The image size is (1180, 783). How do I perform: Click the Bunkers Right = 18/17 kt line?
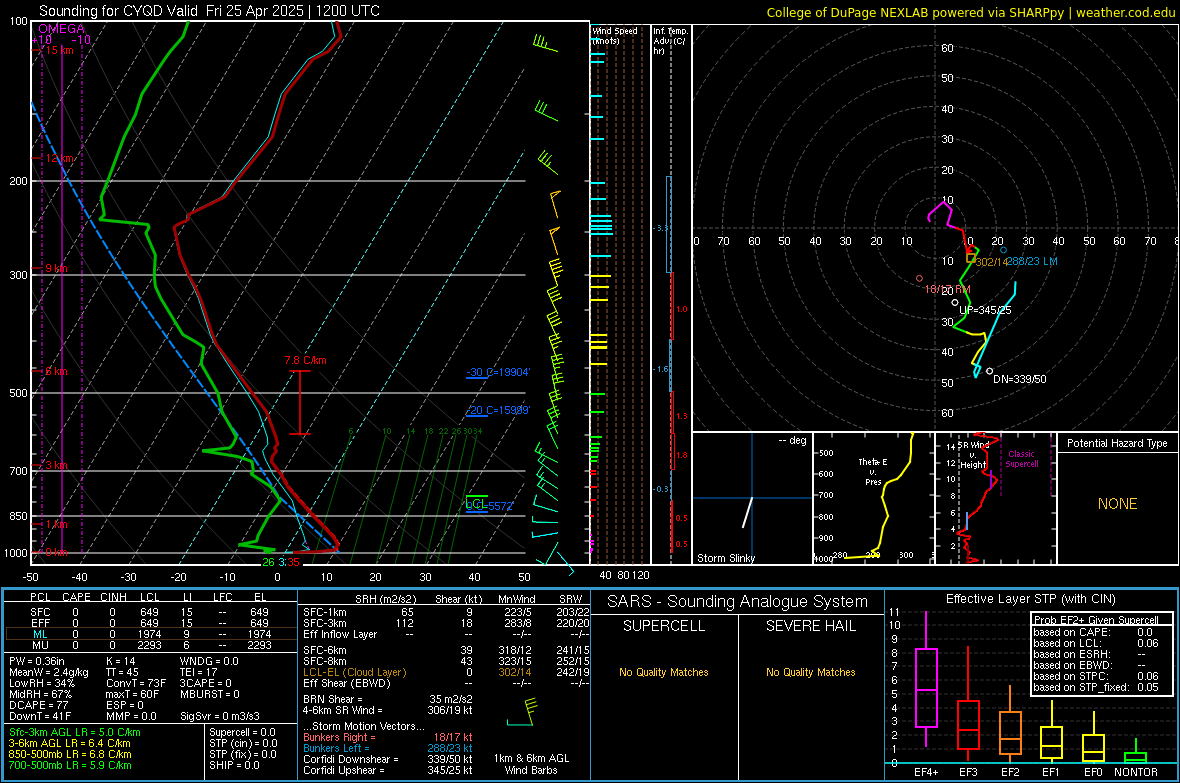388,737
